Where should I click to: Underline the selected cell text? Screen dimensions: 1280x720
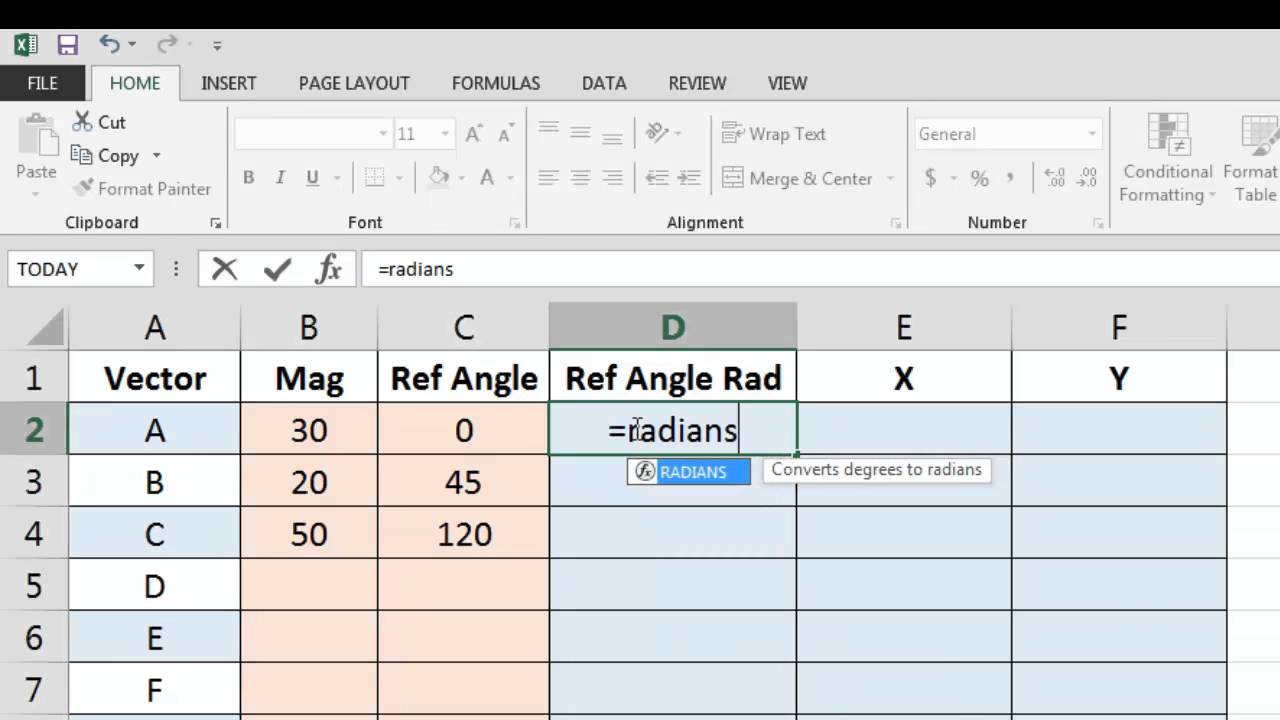[x=311, y=177]
